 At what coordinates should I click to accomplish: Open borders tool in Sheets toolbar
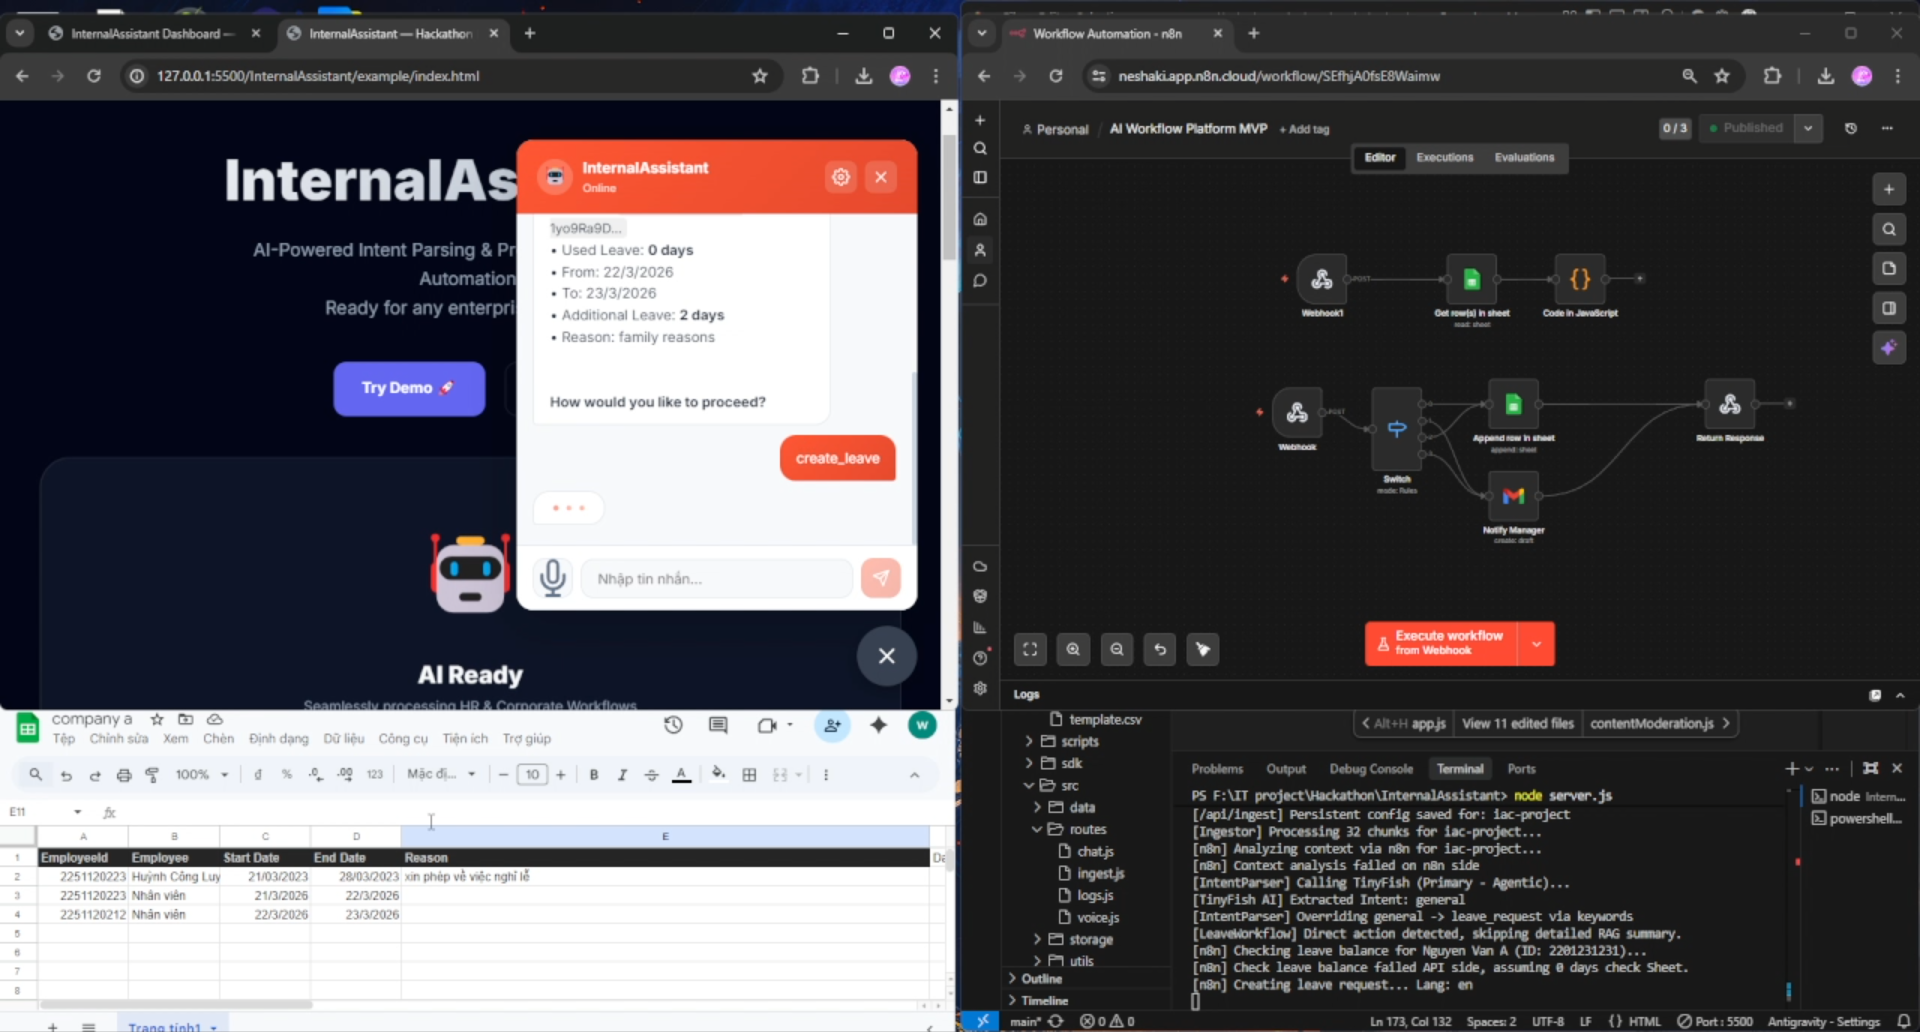point(749,775)
